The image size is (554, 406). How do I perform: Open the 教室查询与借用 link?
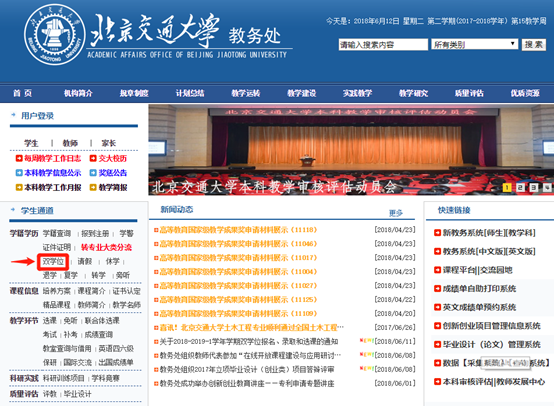tap(67, 348)
